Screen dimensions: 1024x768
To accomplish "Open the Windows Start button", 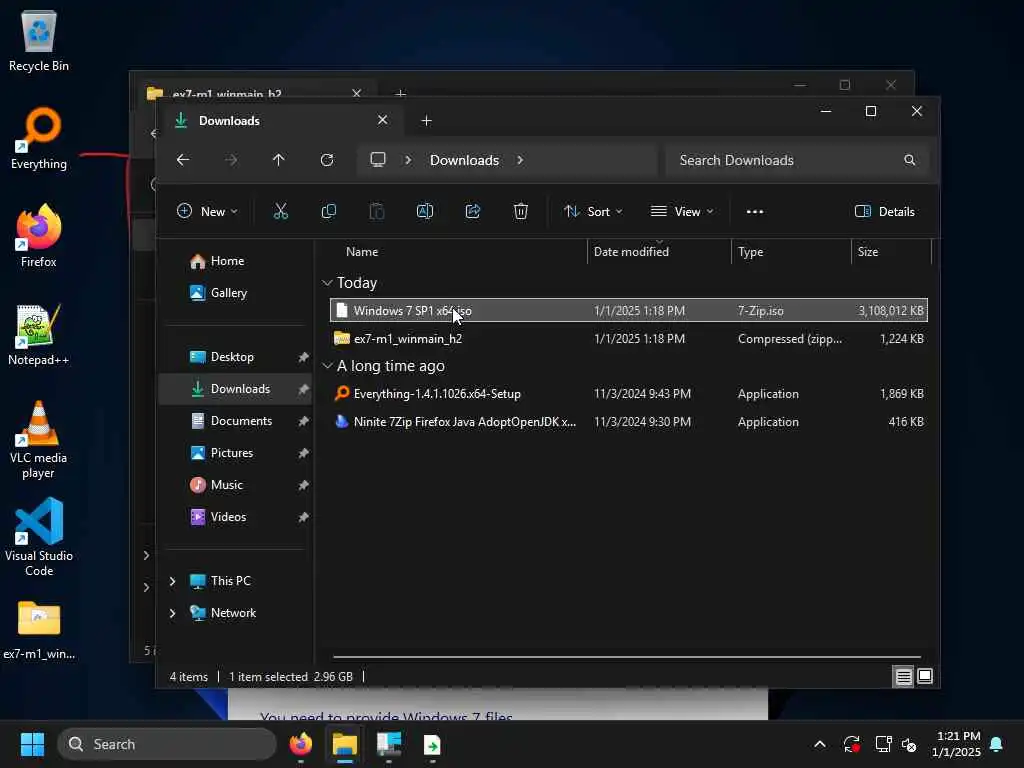I will 32,744.
